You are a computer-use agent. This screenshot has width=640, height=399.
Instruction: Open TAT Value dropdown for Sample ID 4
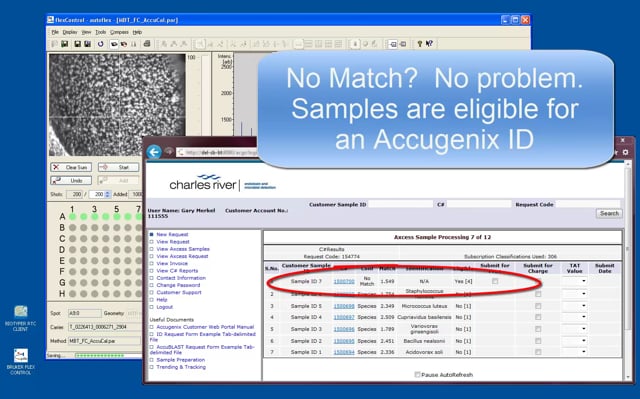pos(574,317)
